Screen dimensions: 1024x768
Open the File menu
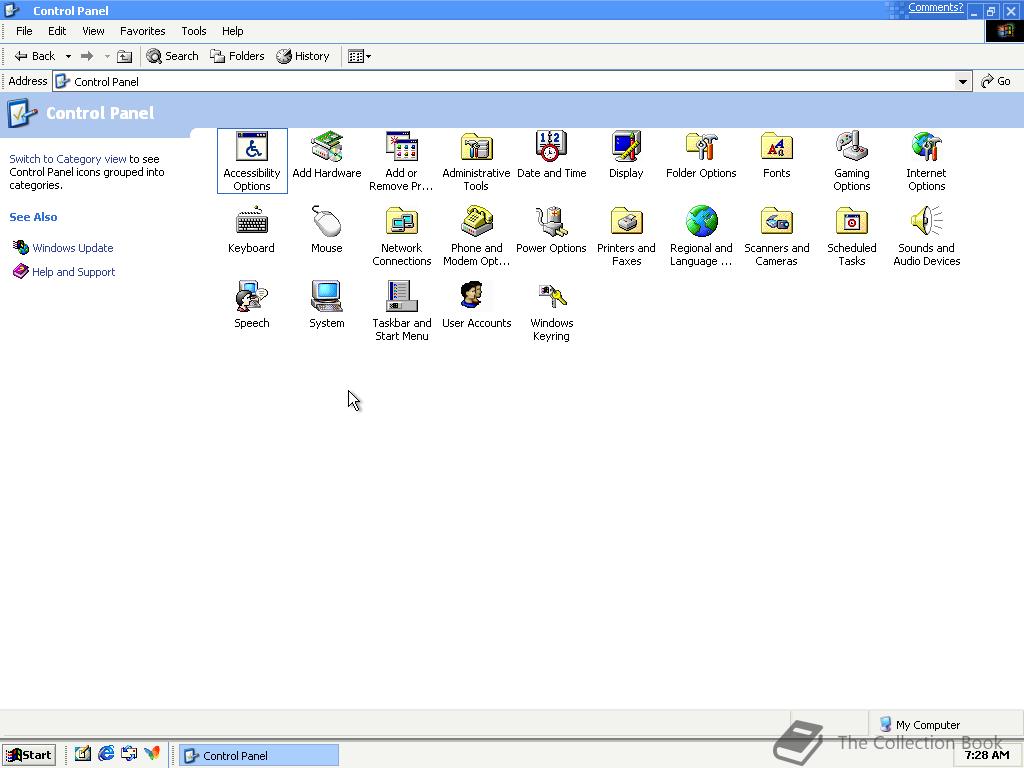pyautogui.click(x=24, y=31)
